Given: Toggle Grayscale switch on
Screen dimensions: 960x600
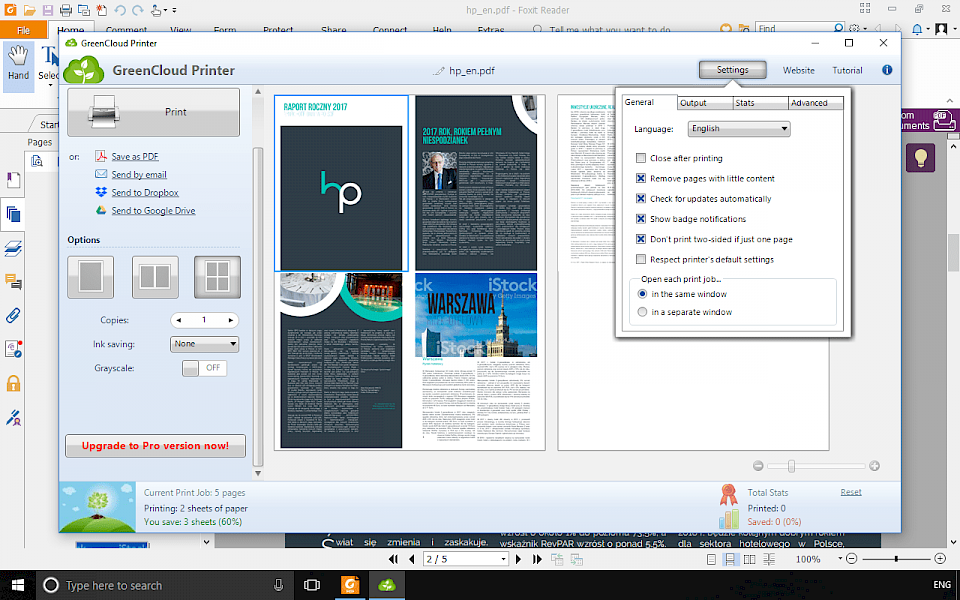Looking at the screenshot, I should coord(204,368).
